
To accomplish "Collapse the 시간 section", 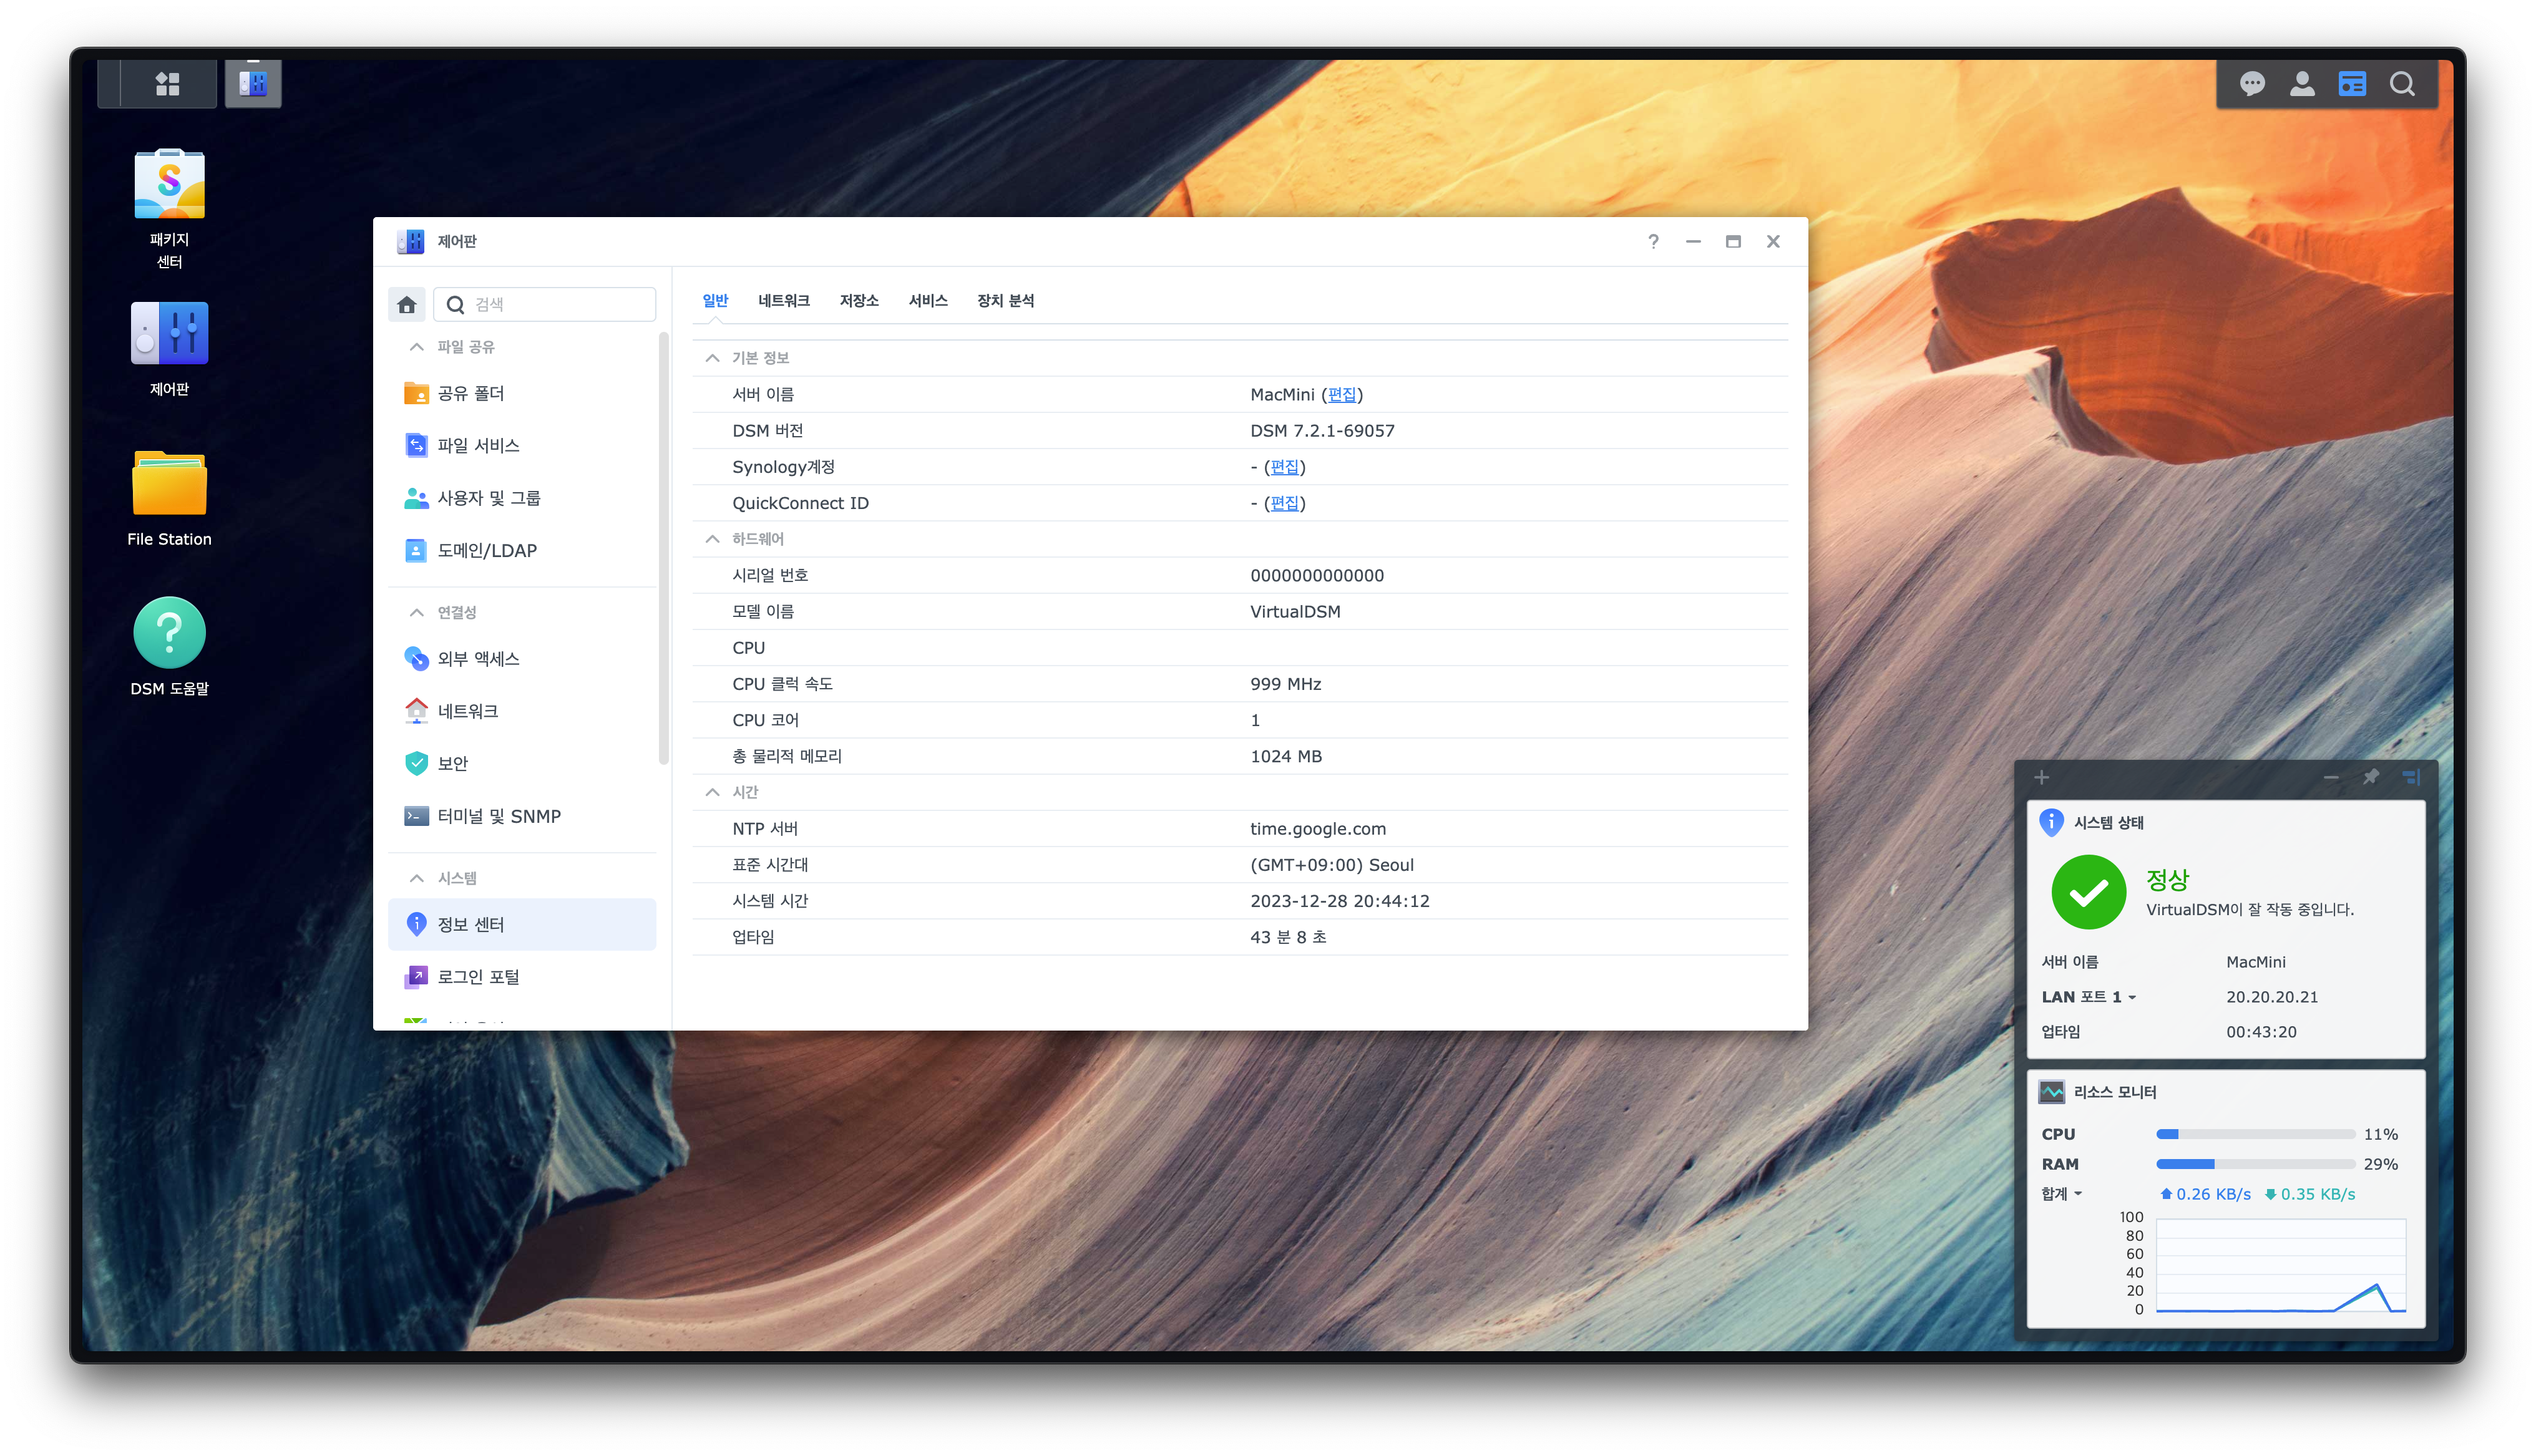I will click(x=712, y=791).
